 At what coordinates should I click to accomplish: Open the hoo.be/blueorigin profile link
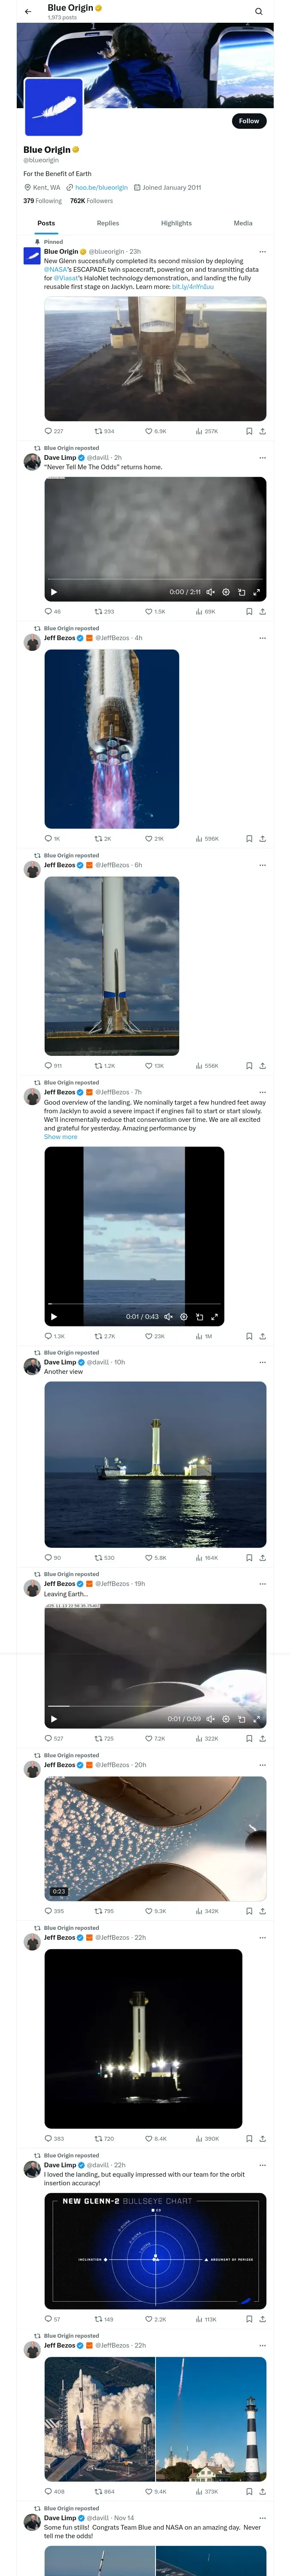click(101, 187)
